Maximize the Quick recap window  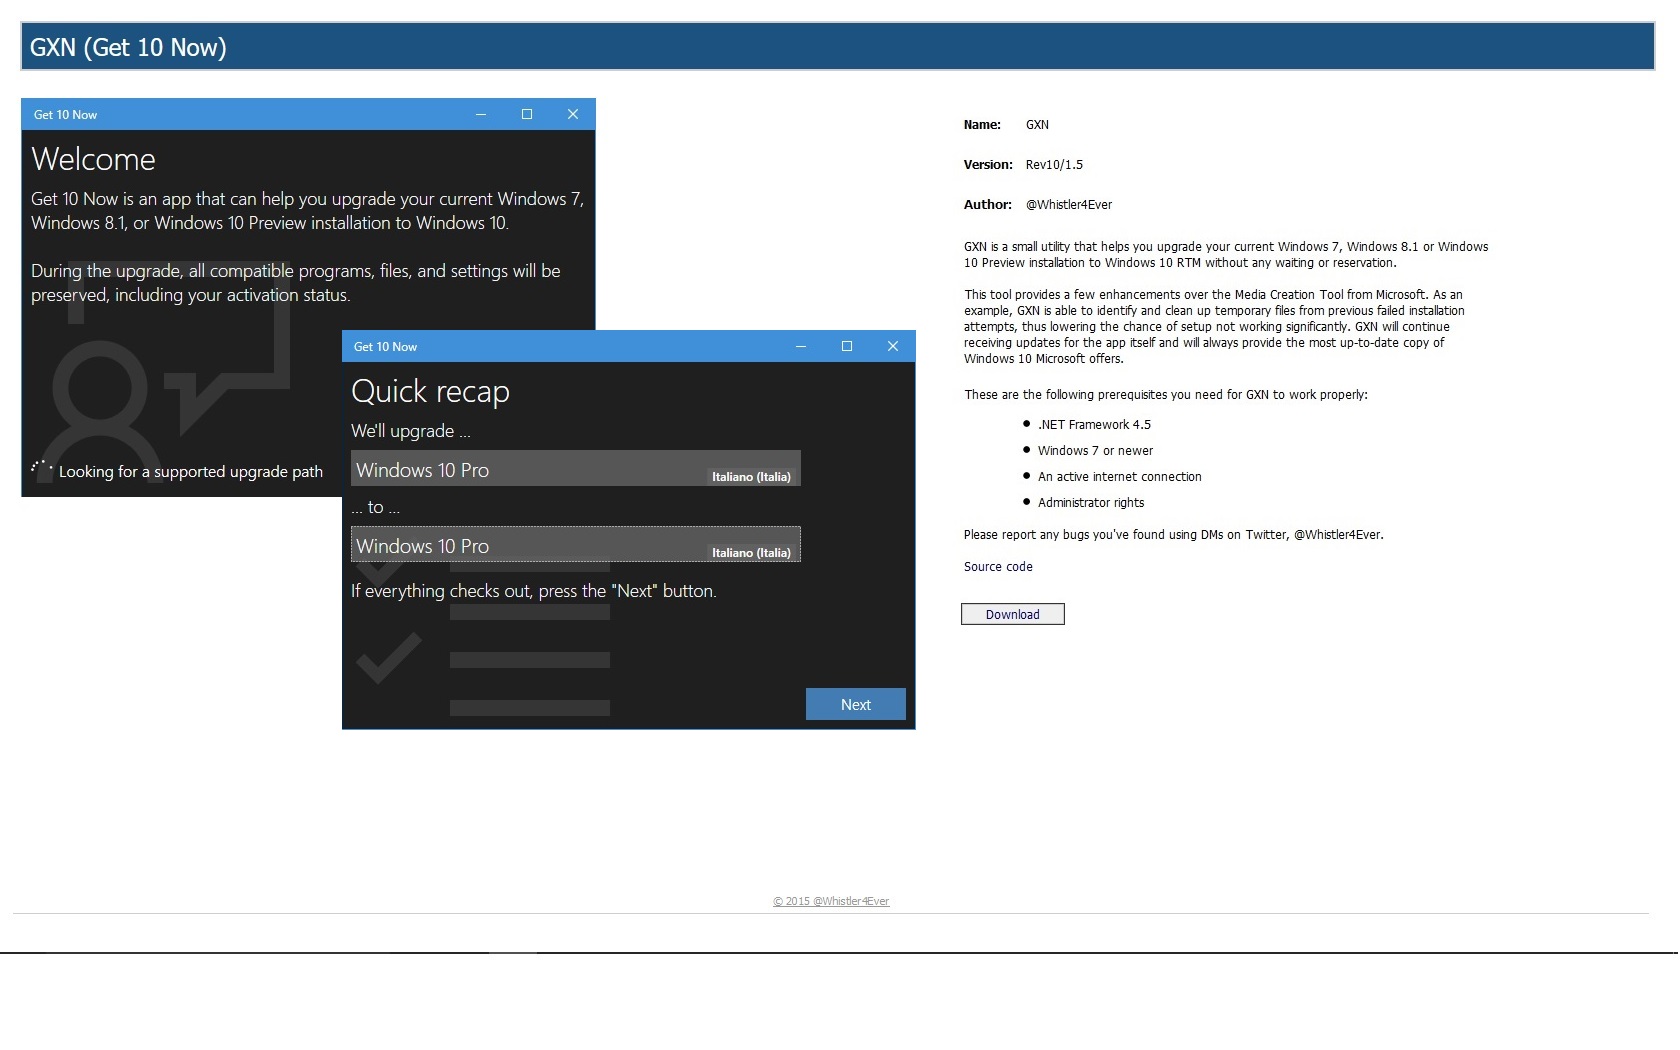pyautogui.click(x=847, y=346)
